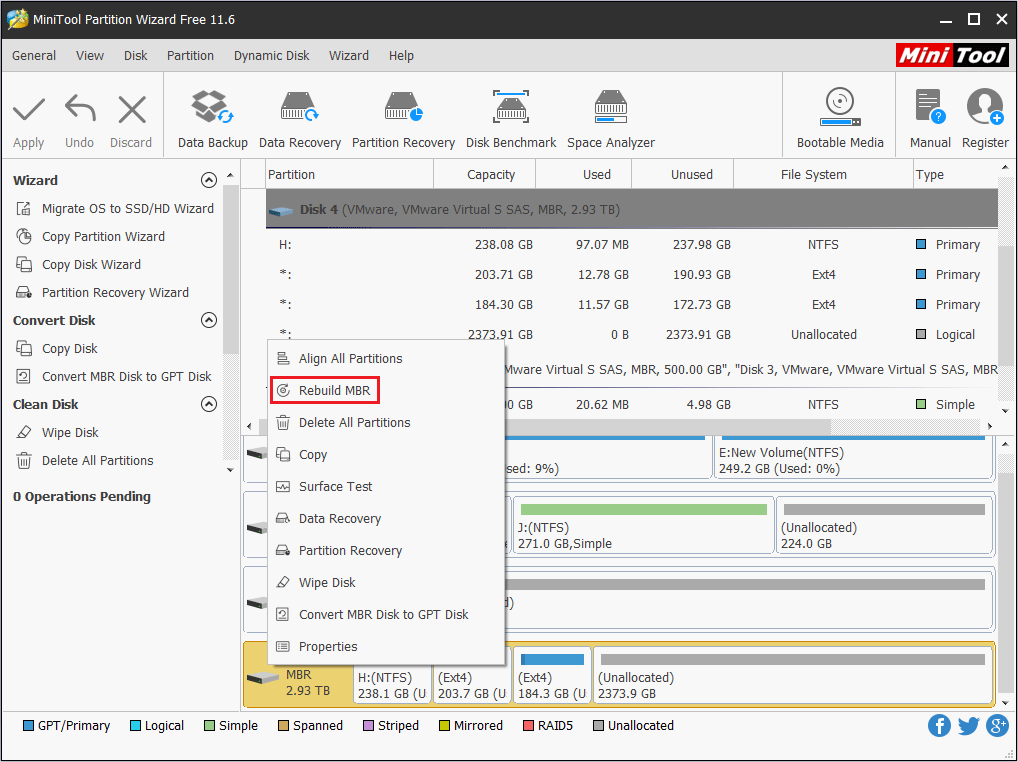Viewport: 1018px width, 762px height.
Task: Select the E:New Volume(NTFS) disk map block
Action: click(853, 458)
